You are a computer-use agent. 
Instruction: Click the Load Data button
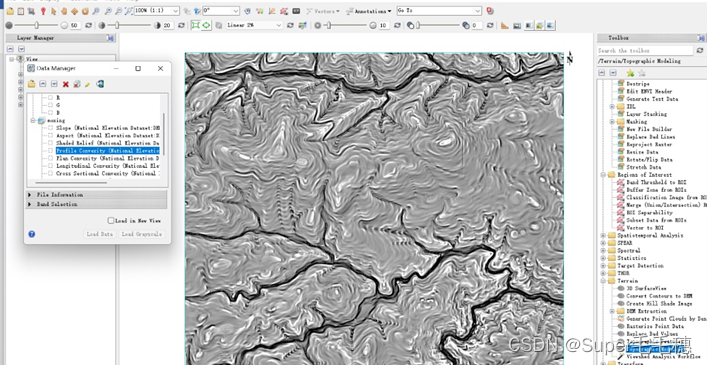point(100,234)
